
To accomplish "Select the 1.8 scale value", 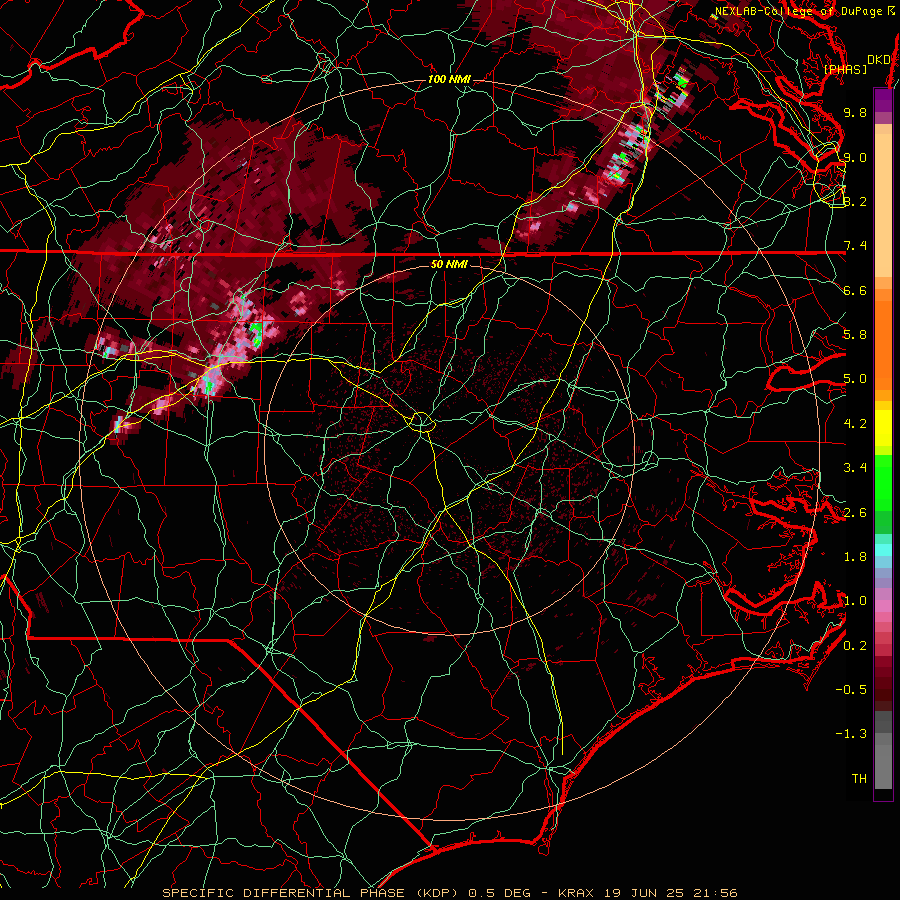I will [855, 557].
